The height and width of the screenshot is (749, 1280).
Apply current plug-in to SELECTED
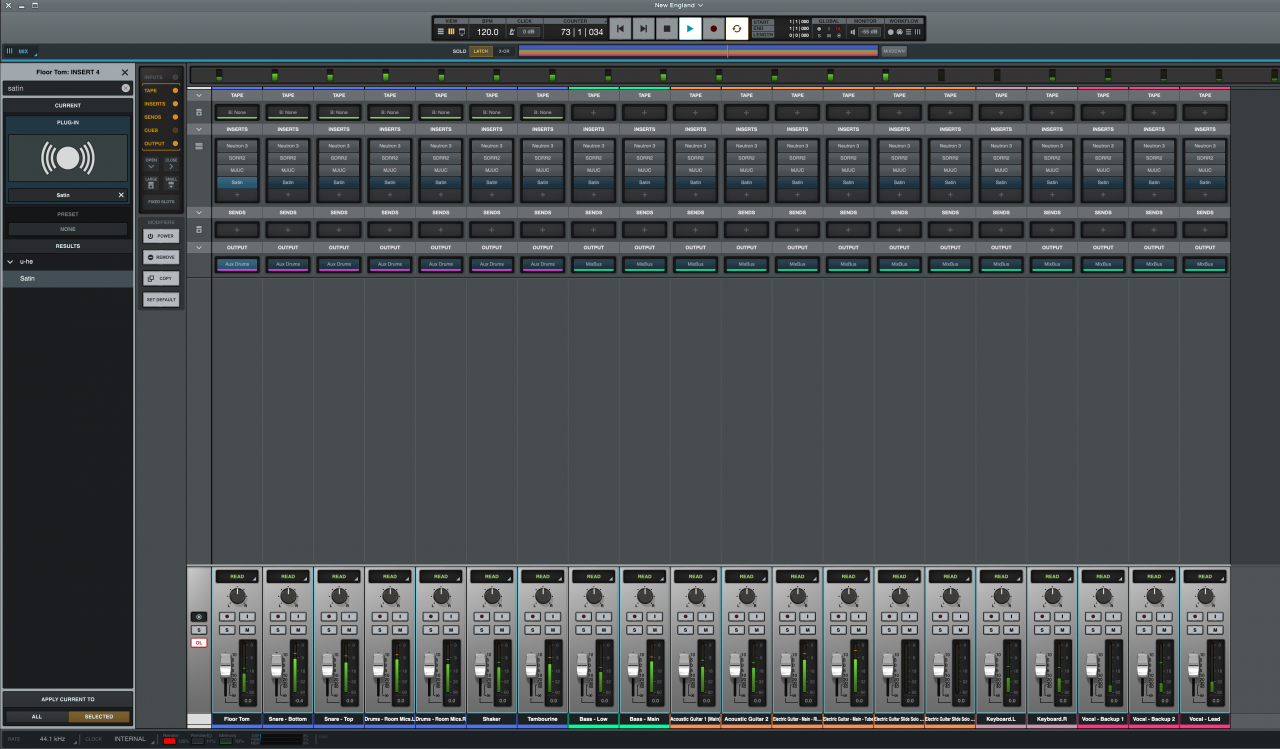pos(99,716)
